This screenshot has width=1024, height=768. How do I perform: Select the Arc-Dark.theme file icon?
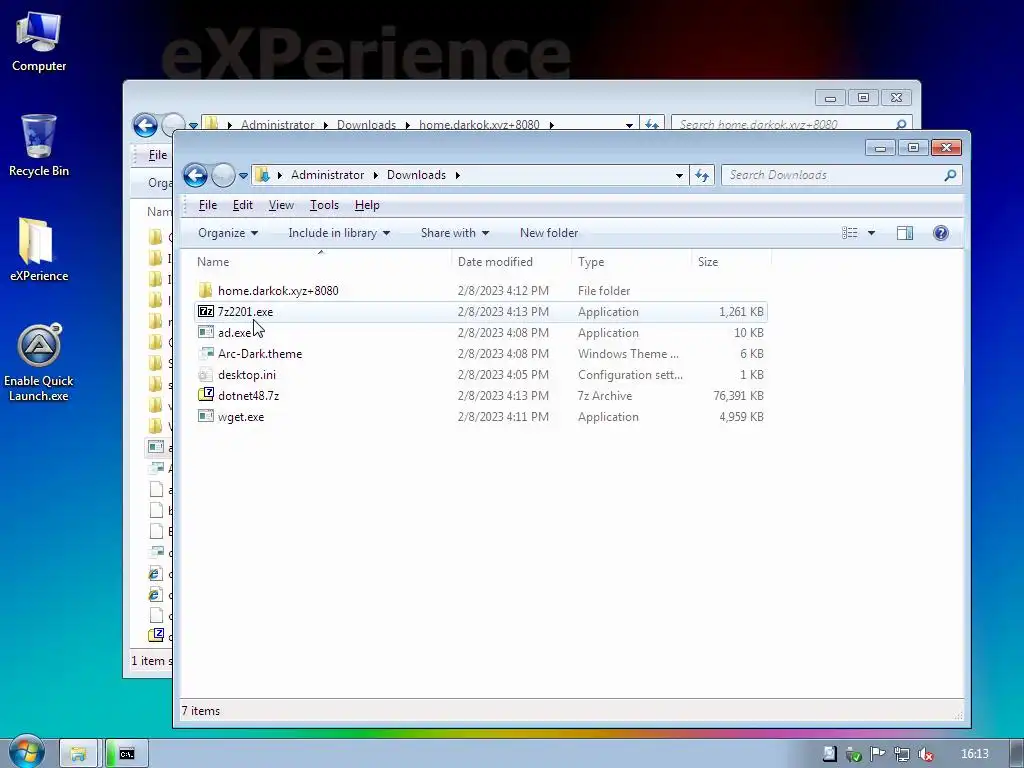206,353
